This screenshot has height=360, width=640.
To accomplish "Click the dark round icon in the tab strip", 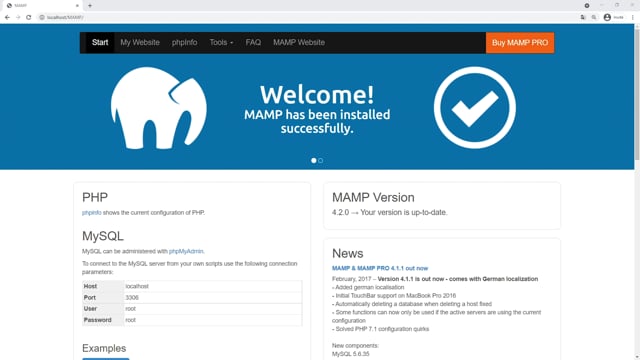I will point(587,6).
